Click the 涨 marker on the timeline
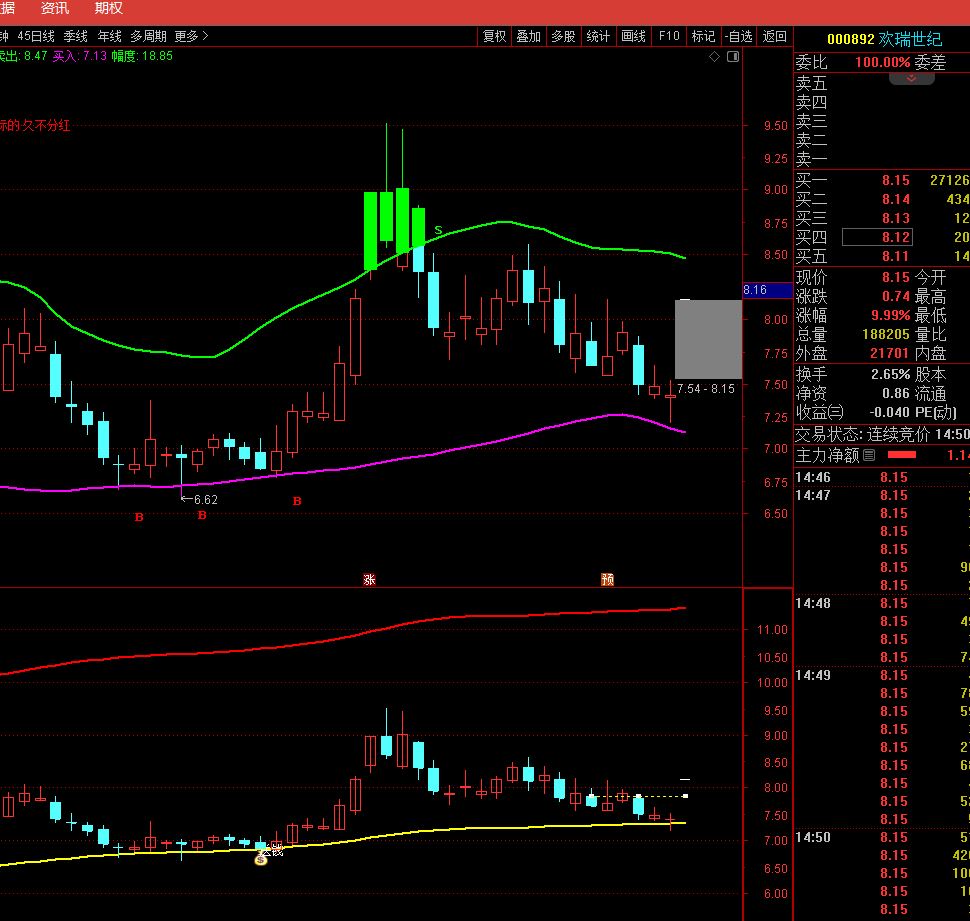Viewport: 970px width, 921px height. pyautogui.click(x=369, y=580)
